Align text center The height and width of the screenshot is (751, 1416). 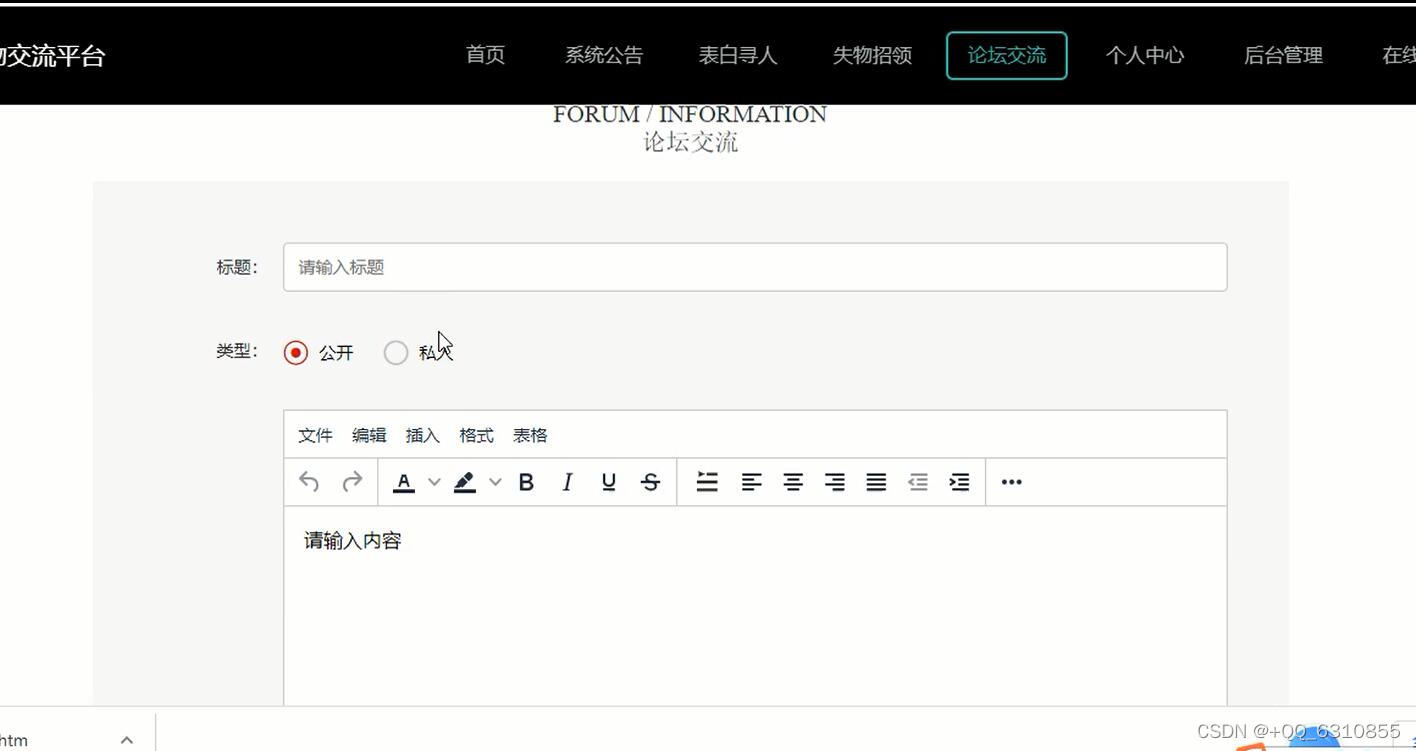pyautogui.click(x=793, y=482)
